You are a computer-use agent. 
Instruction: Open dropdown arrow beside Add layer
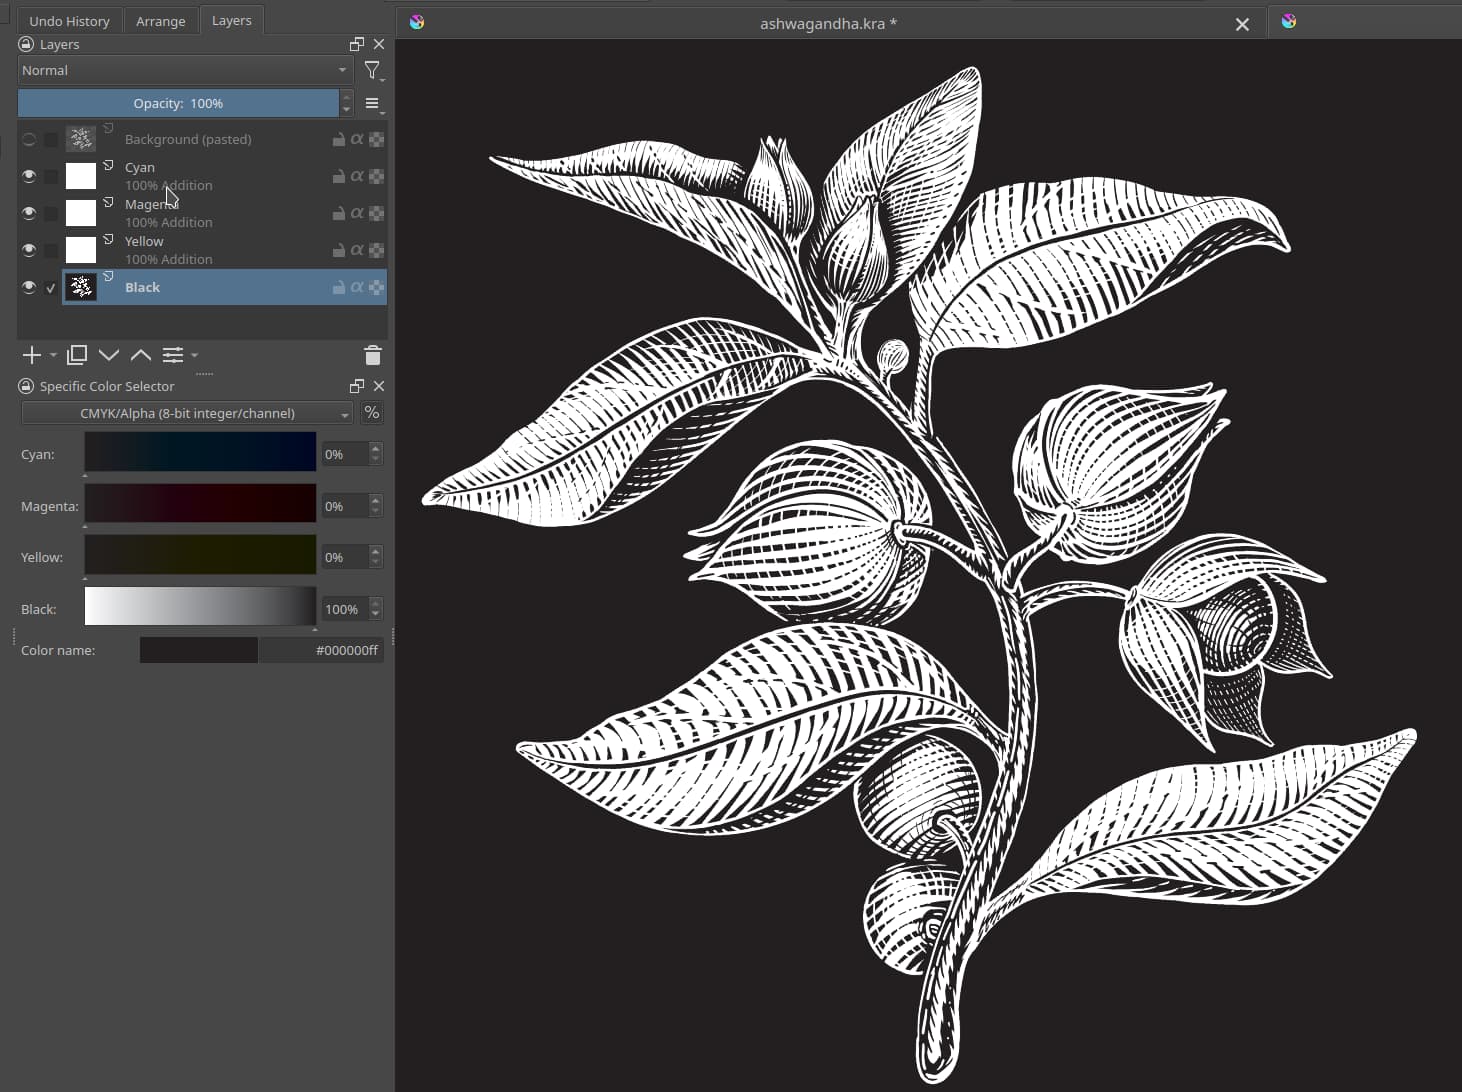point(53,355)
